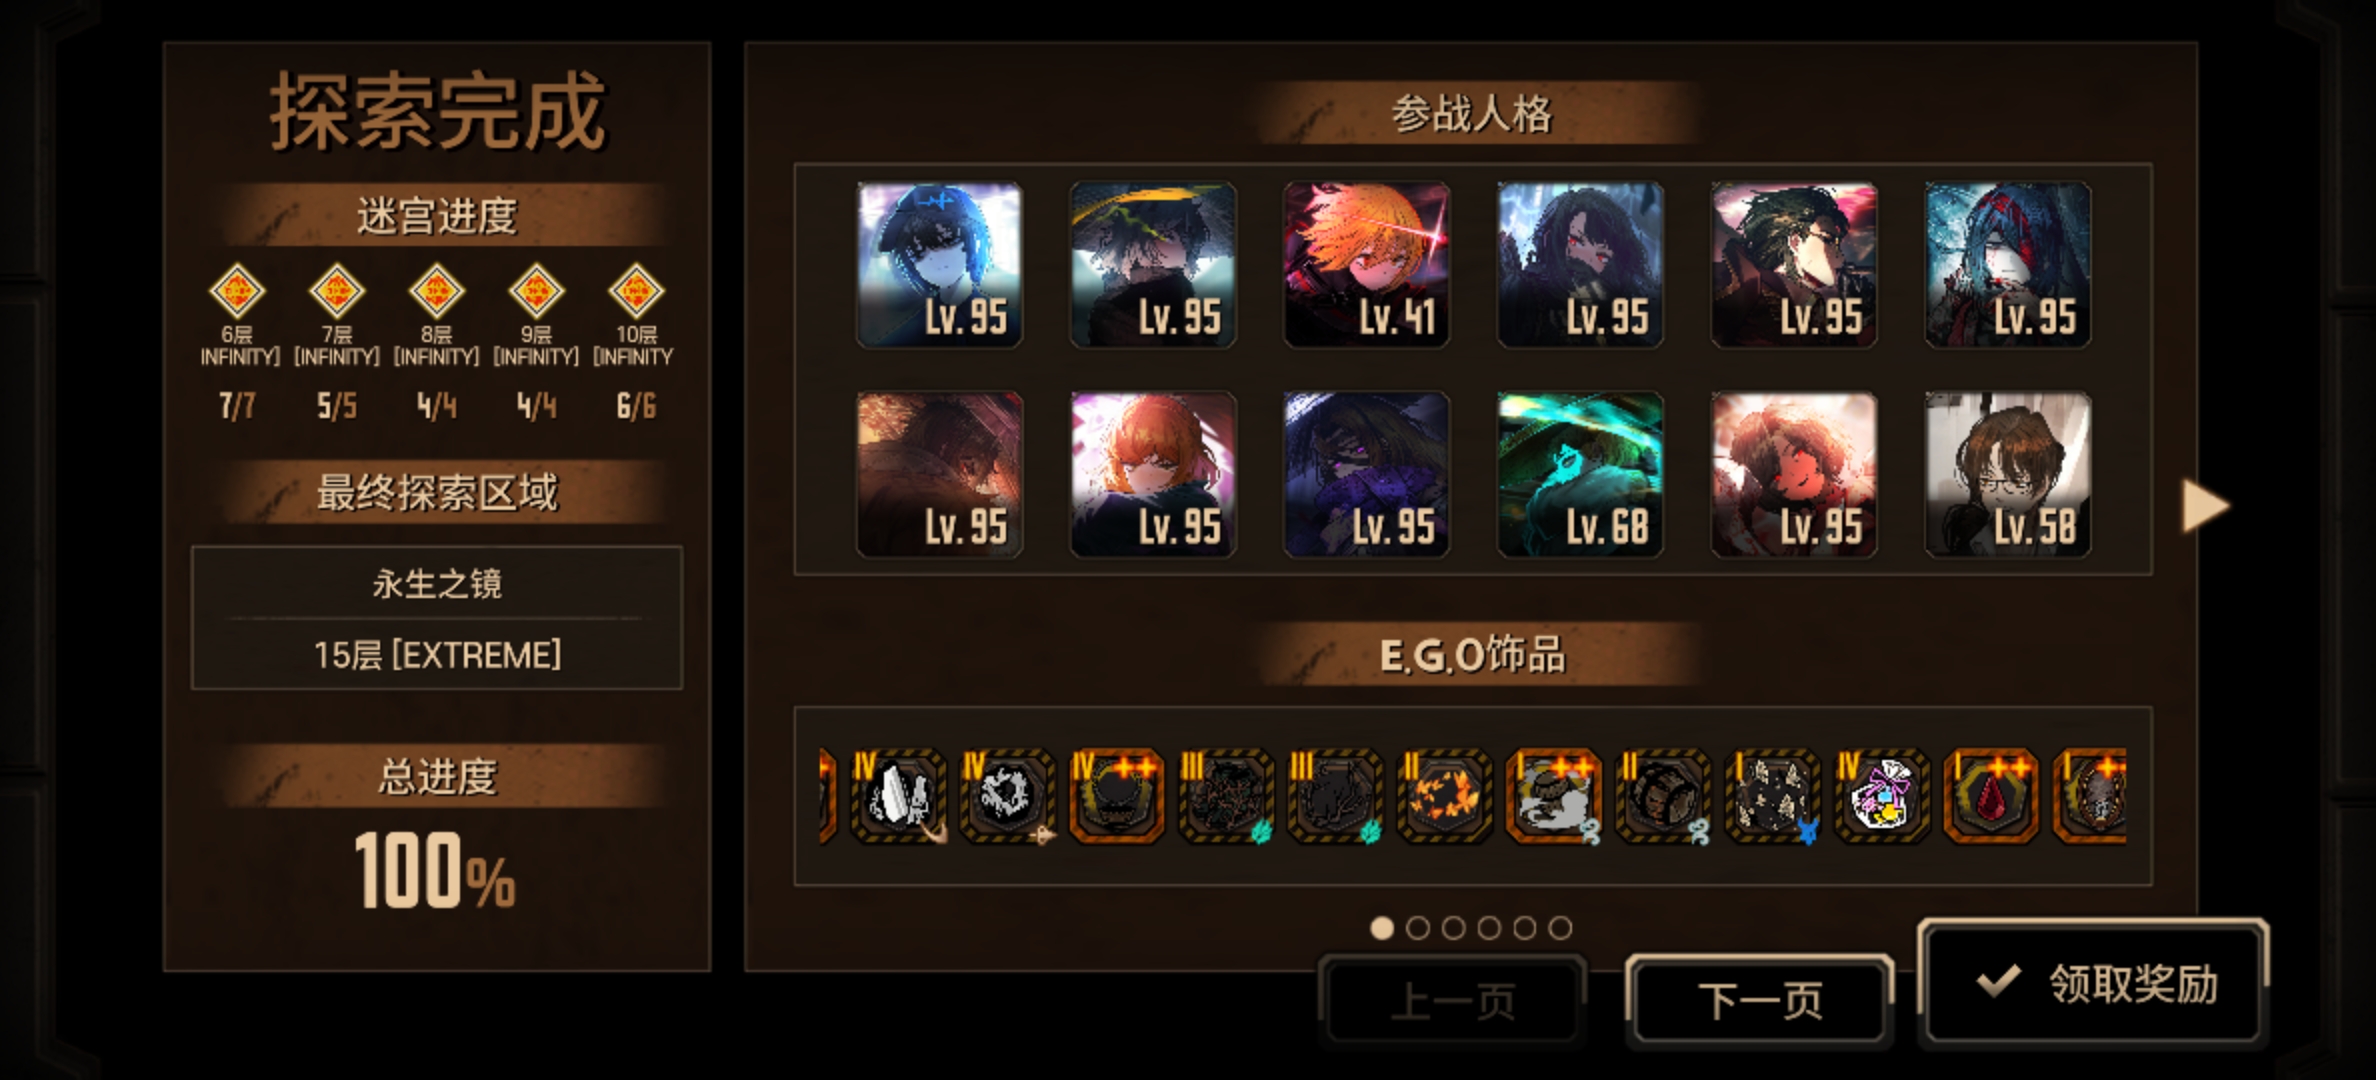The width and height of the screenshot is (2376, 1080).
Task: Click the 10层 INFINITY floor diamond icon
Action: coord(637,292)
